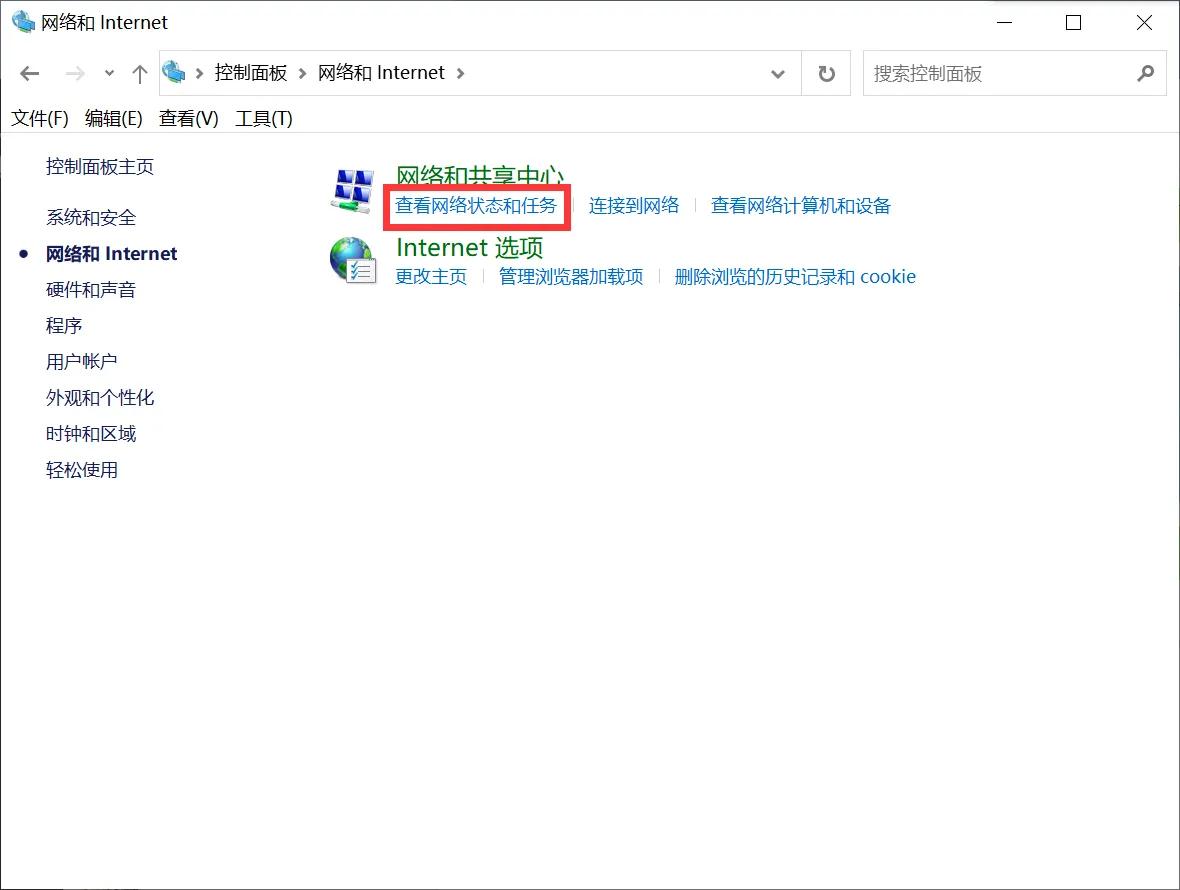Click the search magnifier icon
Viewport: 1180px width, 890px height.
click(1146, 74)
